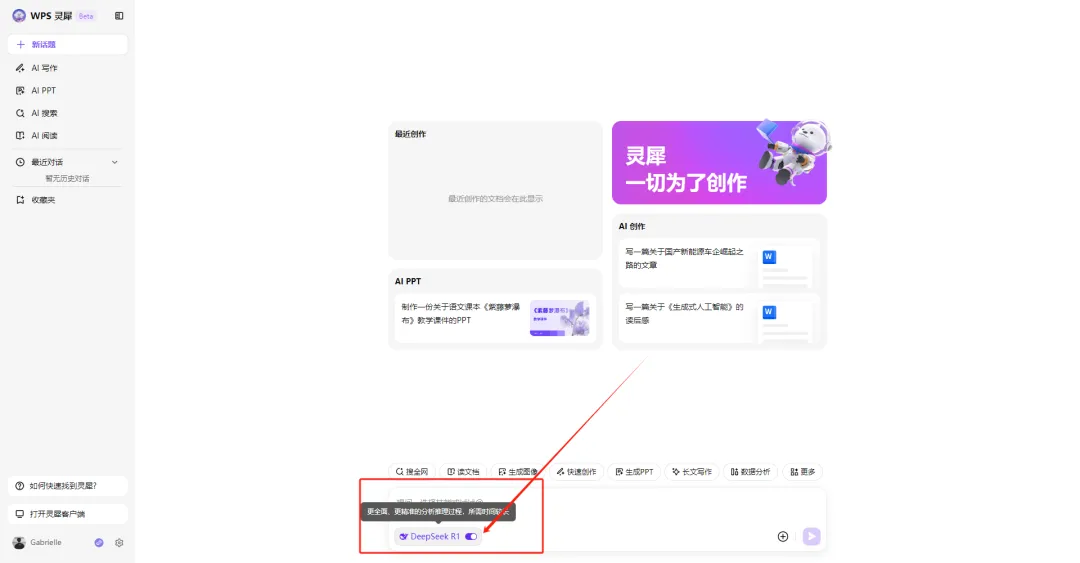
Task: Click the 长文写作 chip
Action: click(692, 472)
